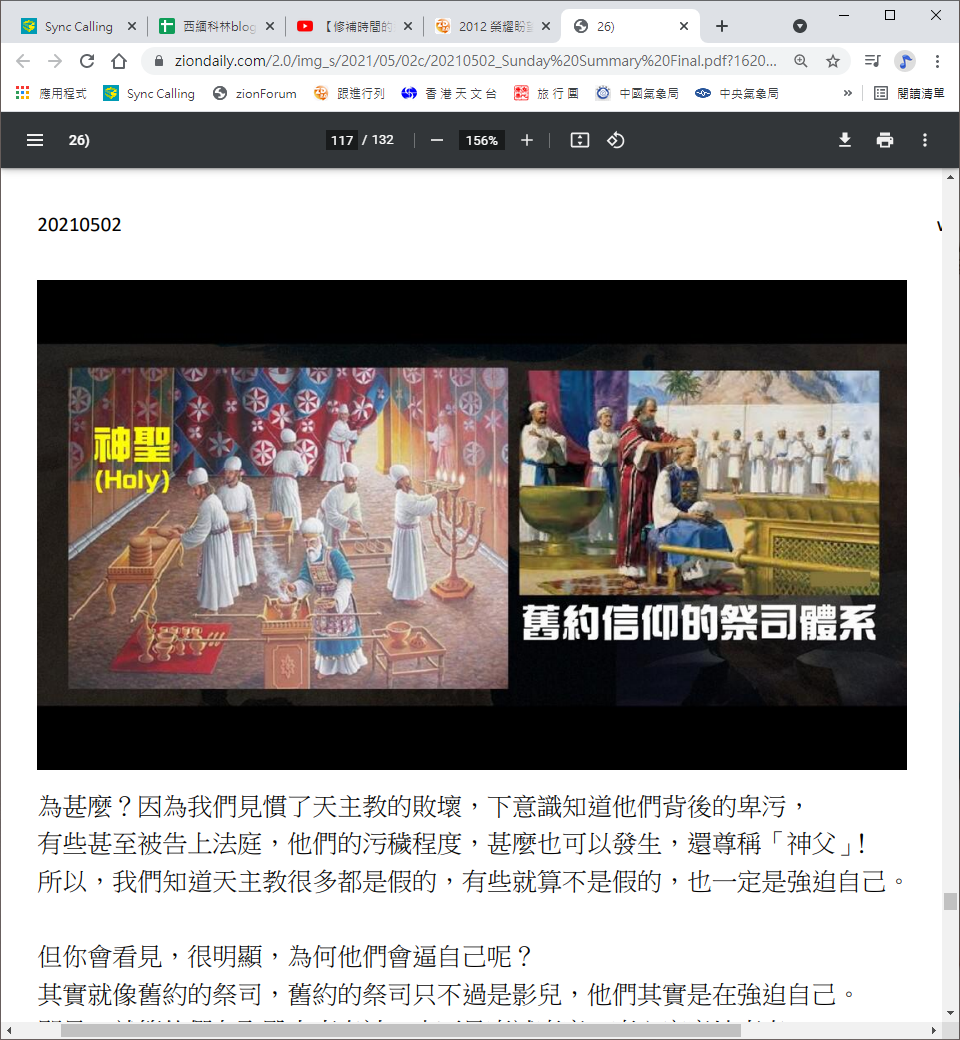Toggle the PDF sidebar menu
Screen dimensions: 960x1040
click(34, 140)
